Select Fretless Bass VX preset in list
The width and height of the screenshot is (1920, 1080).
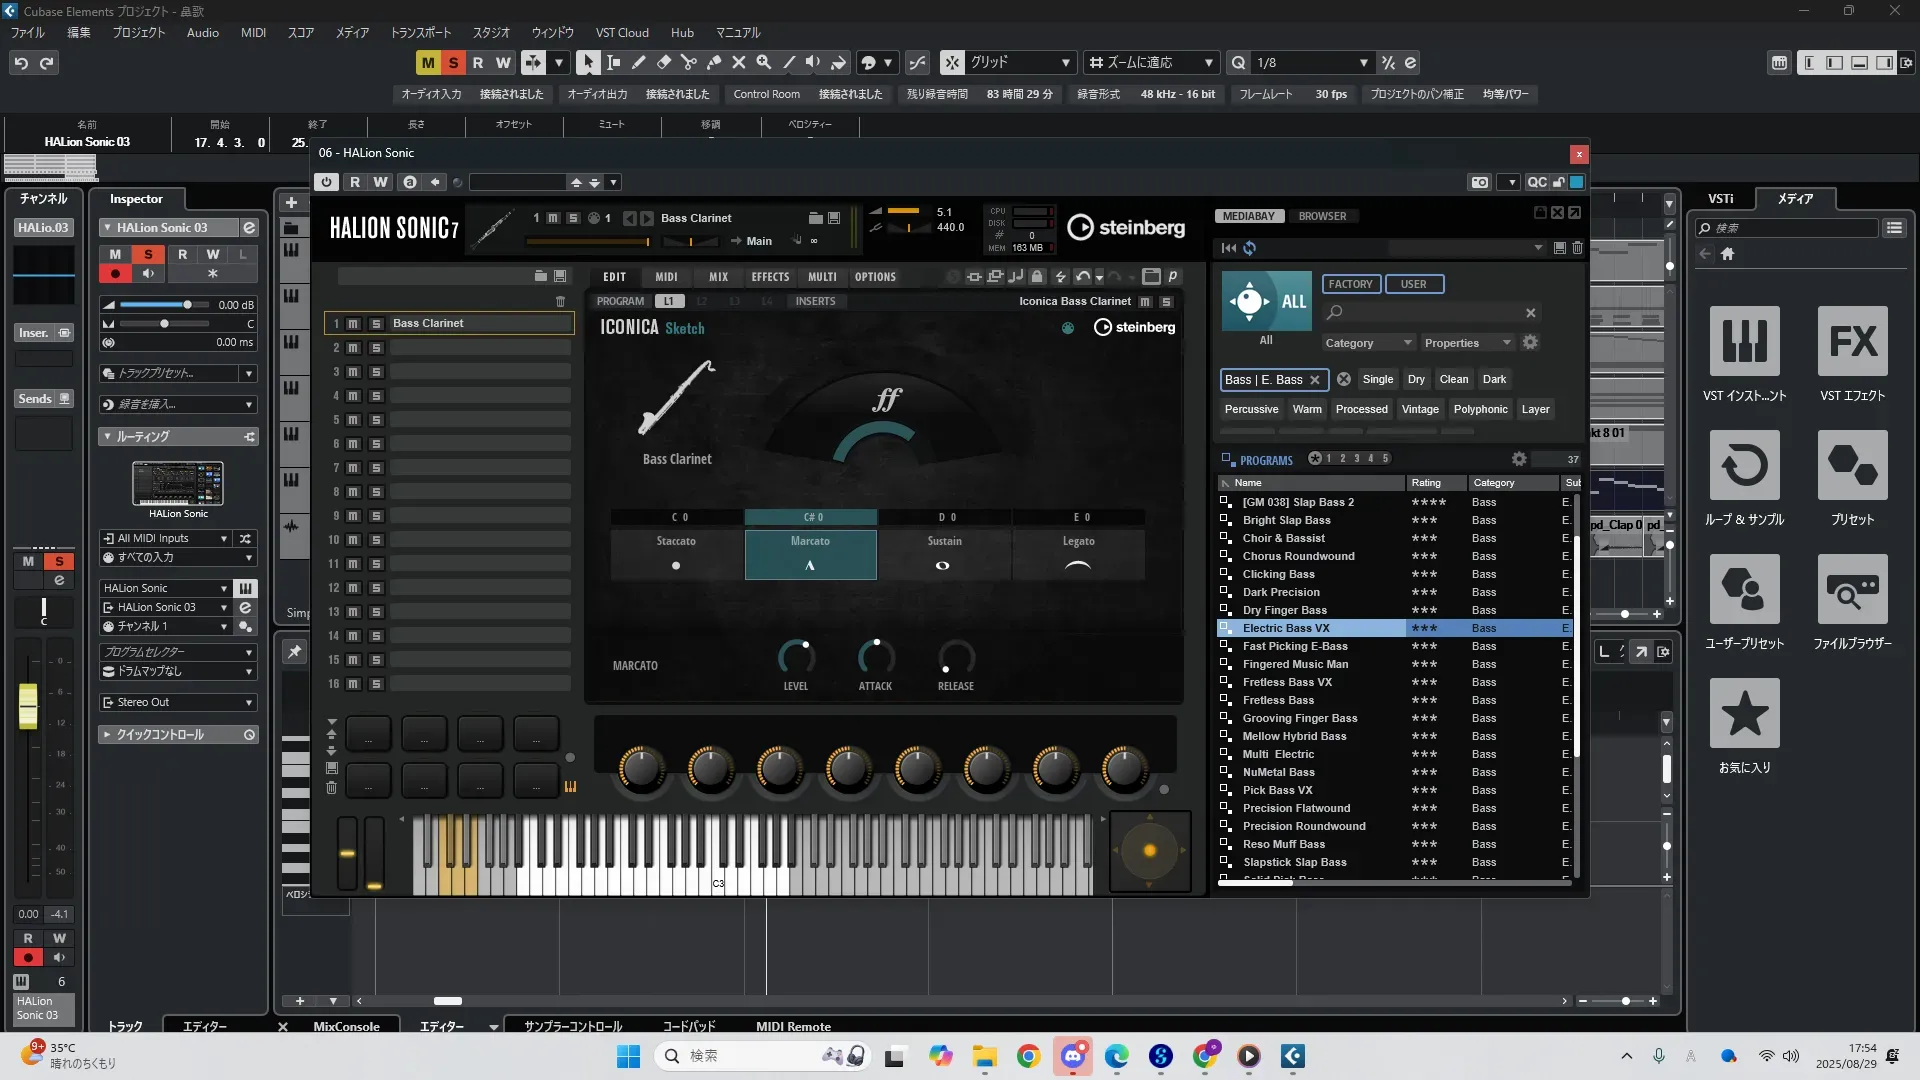(x=1287, y=682)
